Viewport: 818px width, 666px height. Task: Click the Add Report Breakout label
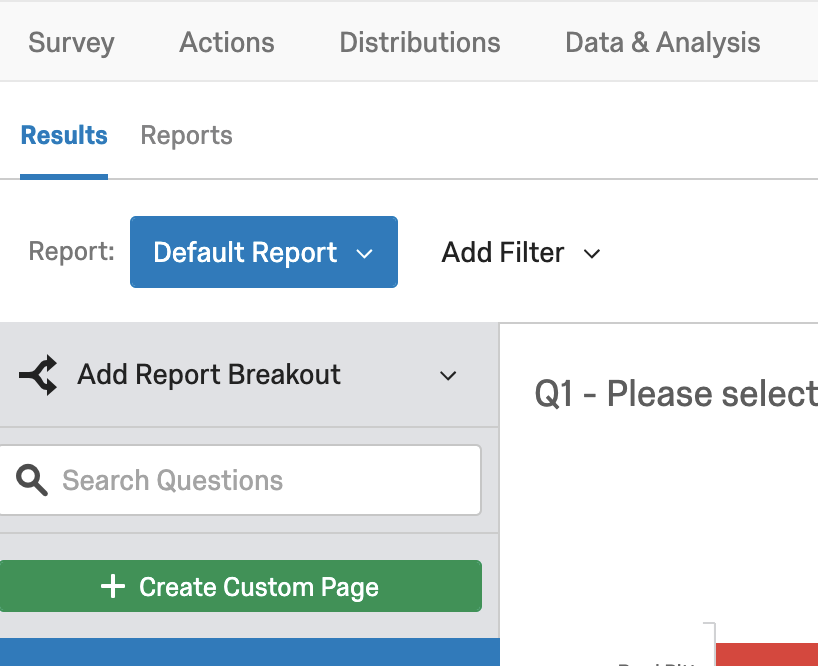pyautogui.click(x=209, y=375)
